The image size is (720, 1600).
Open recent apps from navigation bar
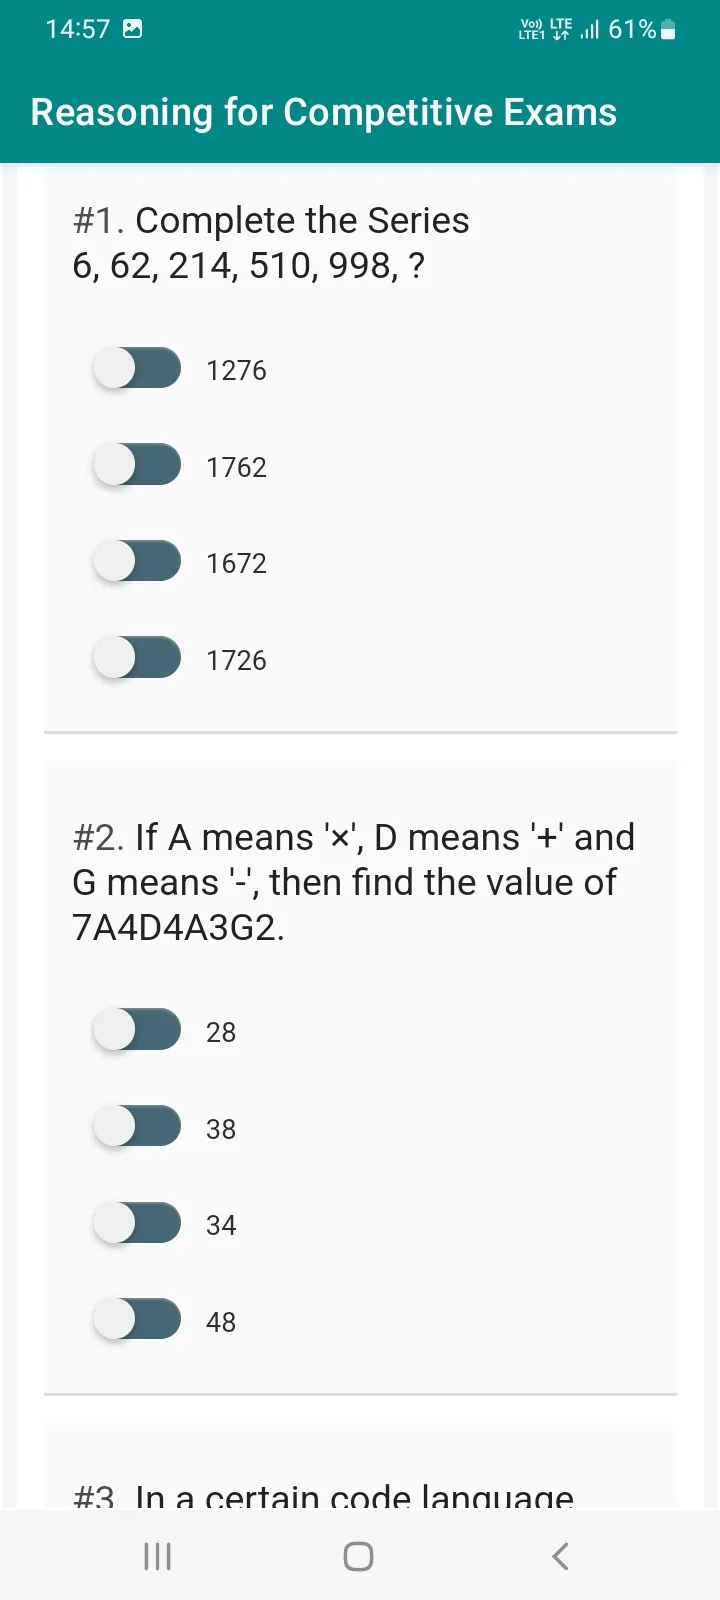pos(157,1556)
